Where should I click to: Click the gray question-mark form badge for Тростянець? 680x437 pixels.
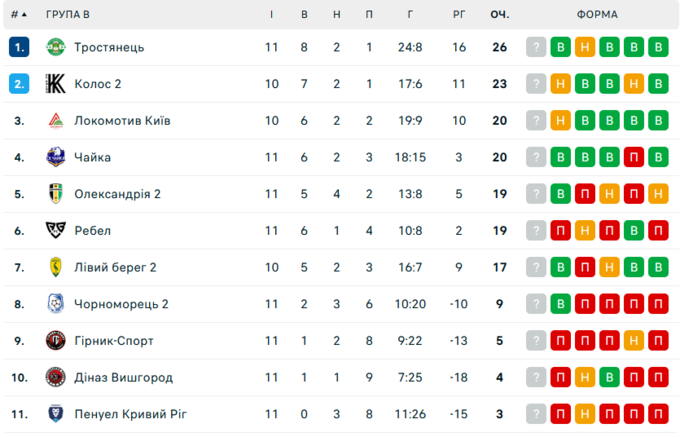pyautogui.click(x=537, y=47)
